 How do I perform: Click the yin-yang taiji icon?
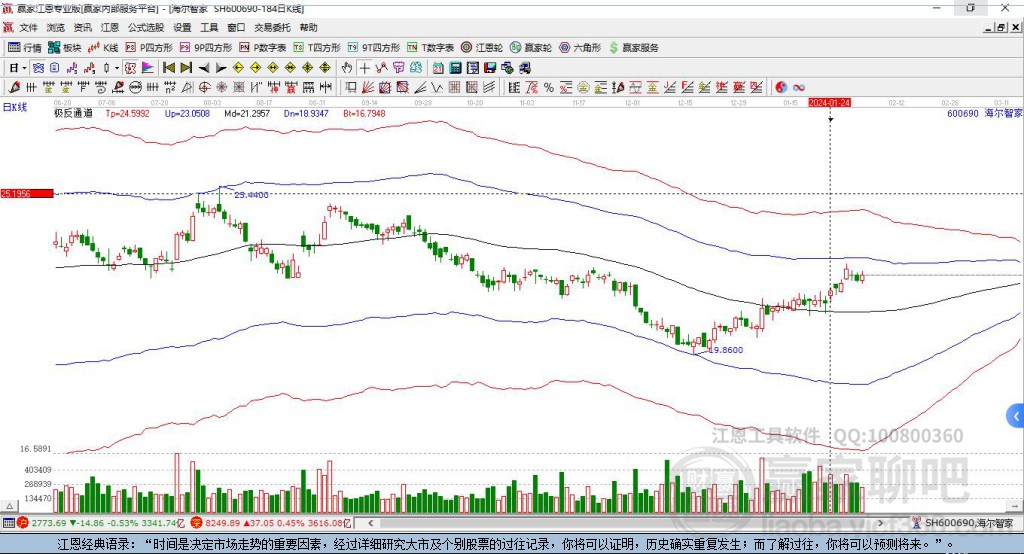point(781,88)
